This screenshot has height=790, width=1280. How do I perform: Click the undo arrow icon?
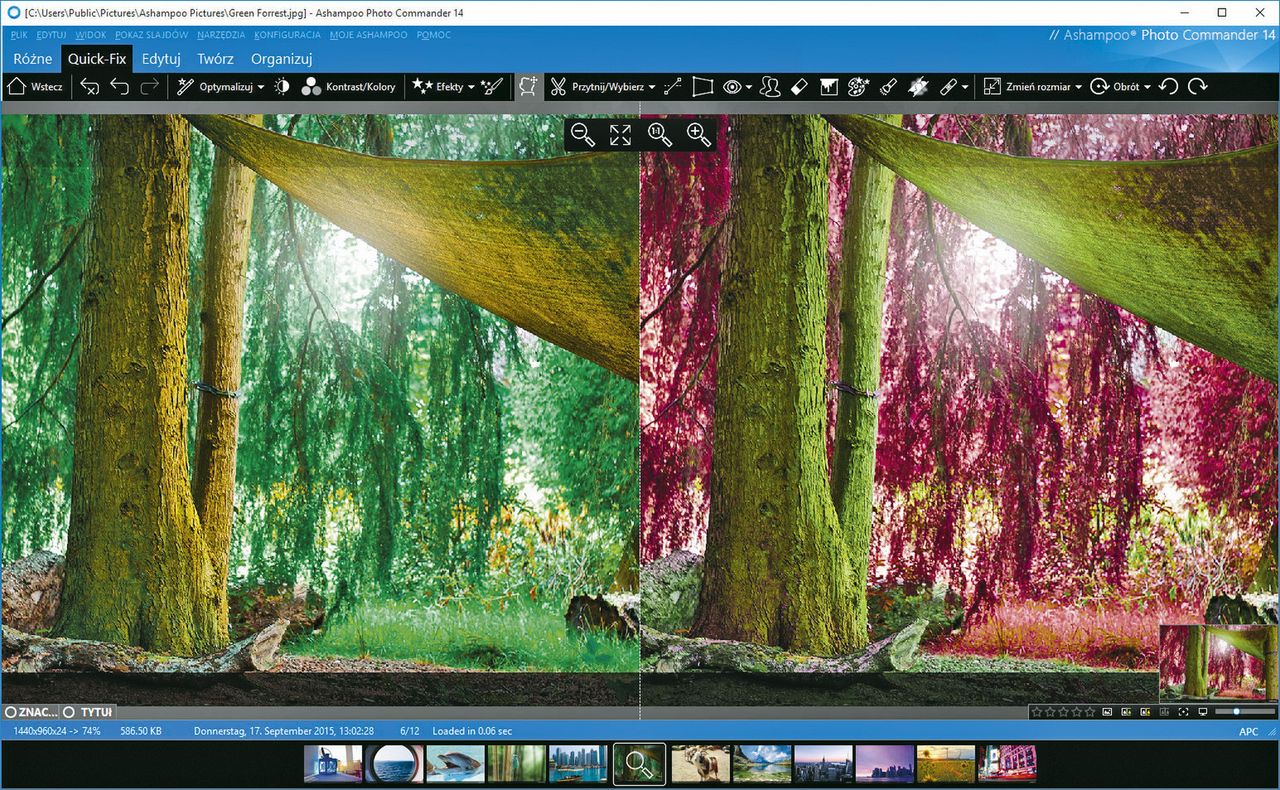[x=120, y=87]
